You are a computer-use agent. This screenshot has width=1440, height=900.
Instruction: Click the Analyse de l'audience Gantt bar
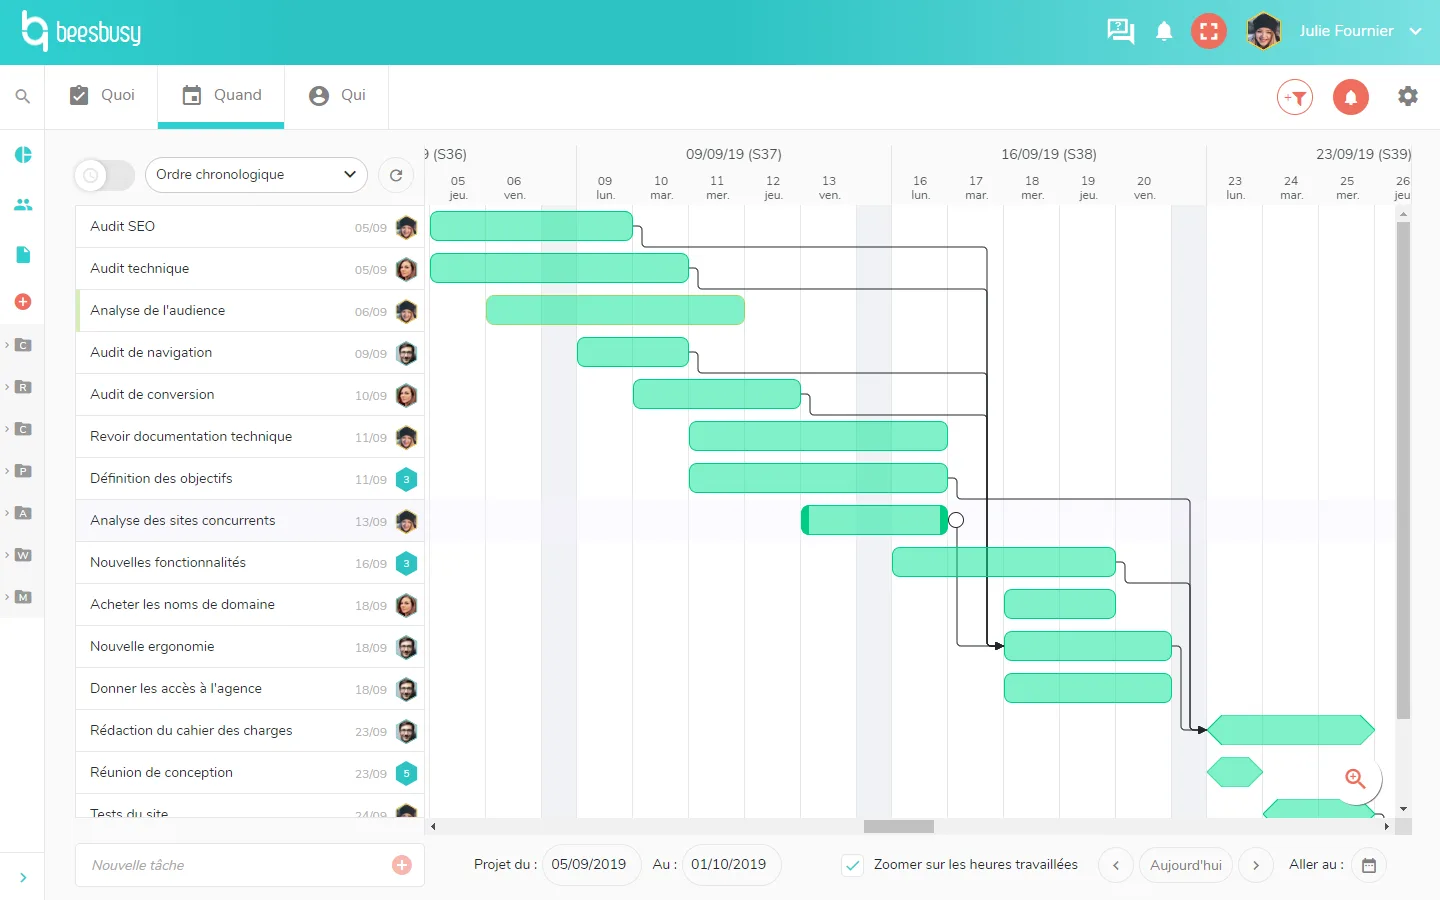click(x=615, y=310)
